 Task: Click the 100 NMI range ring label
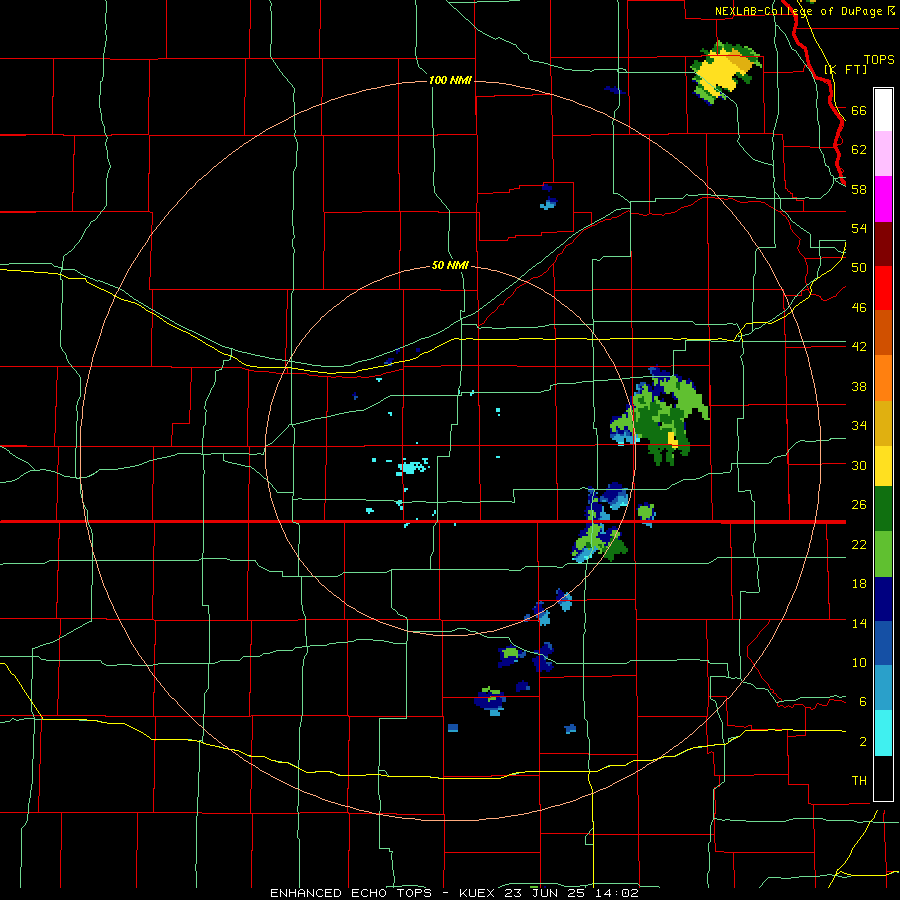pos(450,80)
